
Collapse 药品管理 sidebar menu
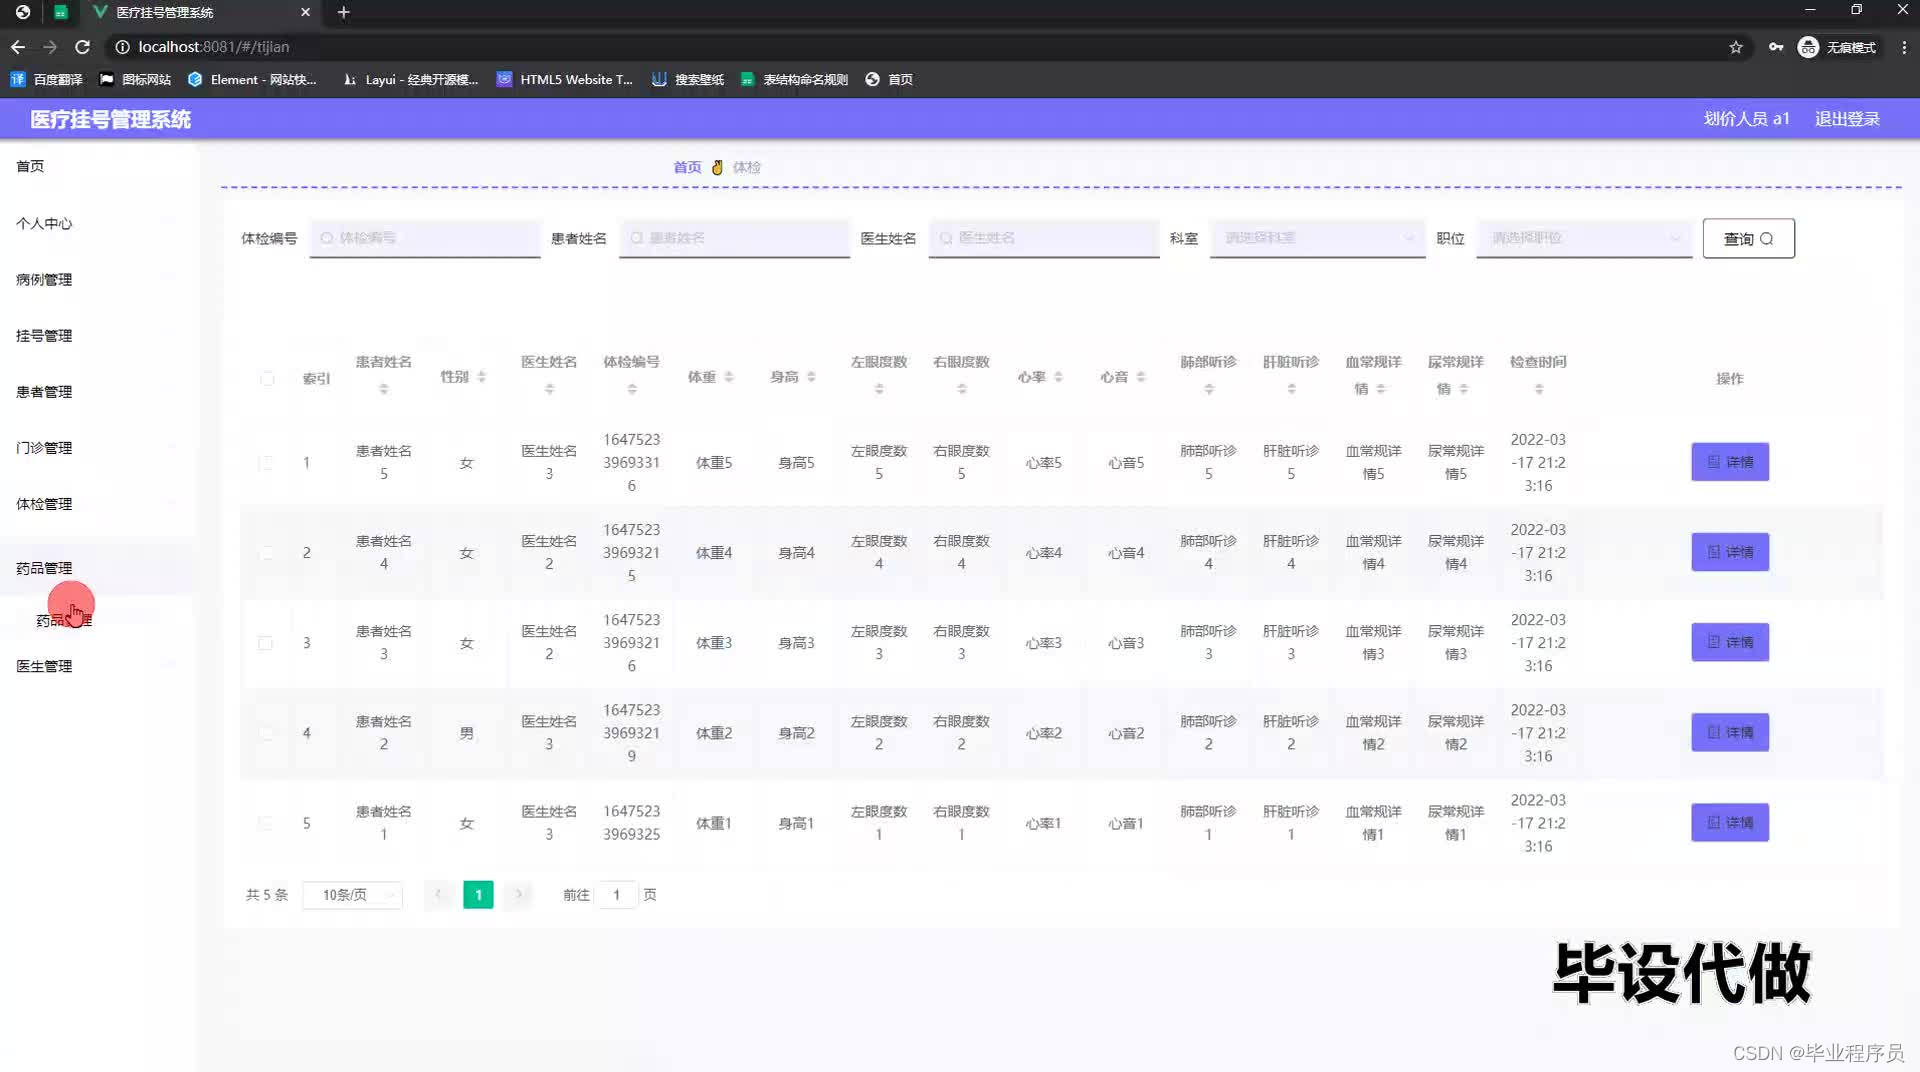98,568
